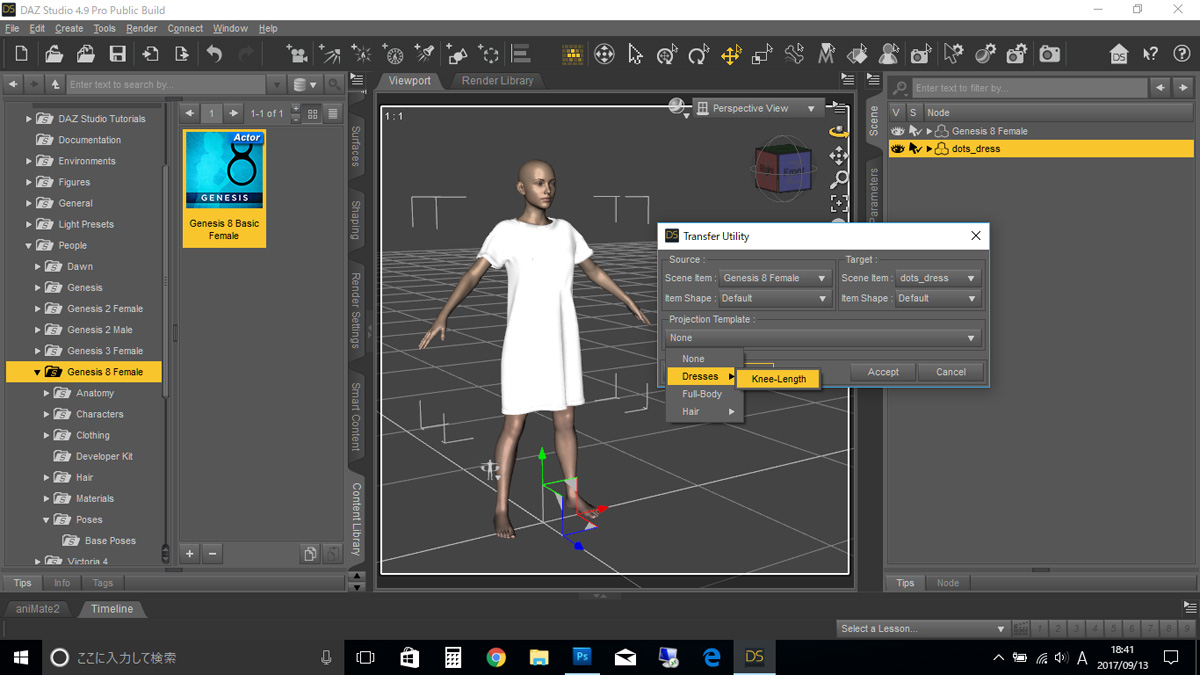The image size is (1200, 675).
Task: Click the Info tab under content library
Action: (62, 583)
